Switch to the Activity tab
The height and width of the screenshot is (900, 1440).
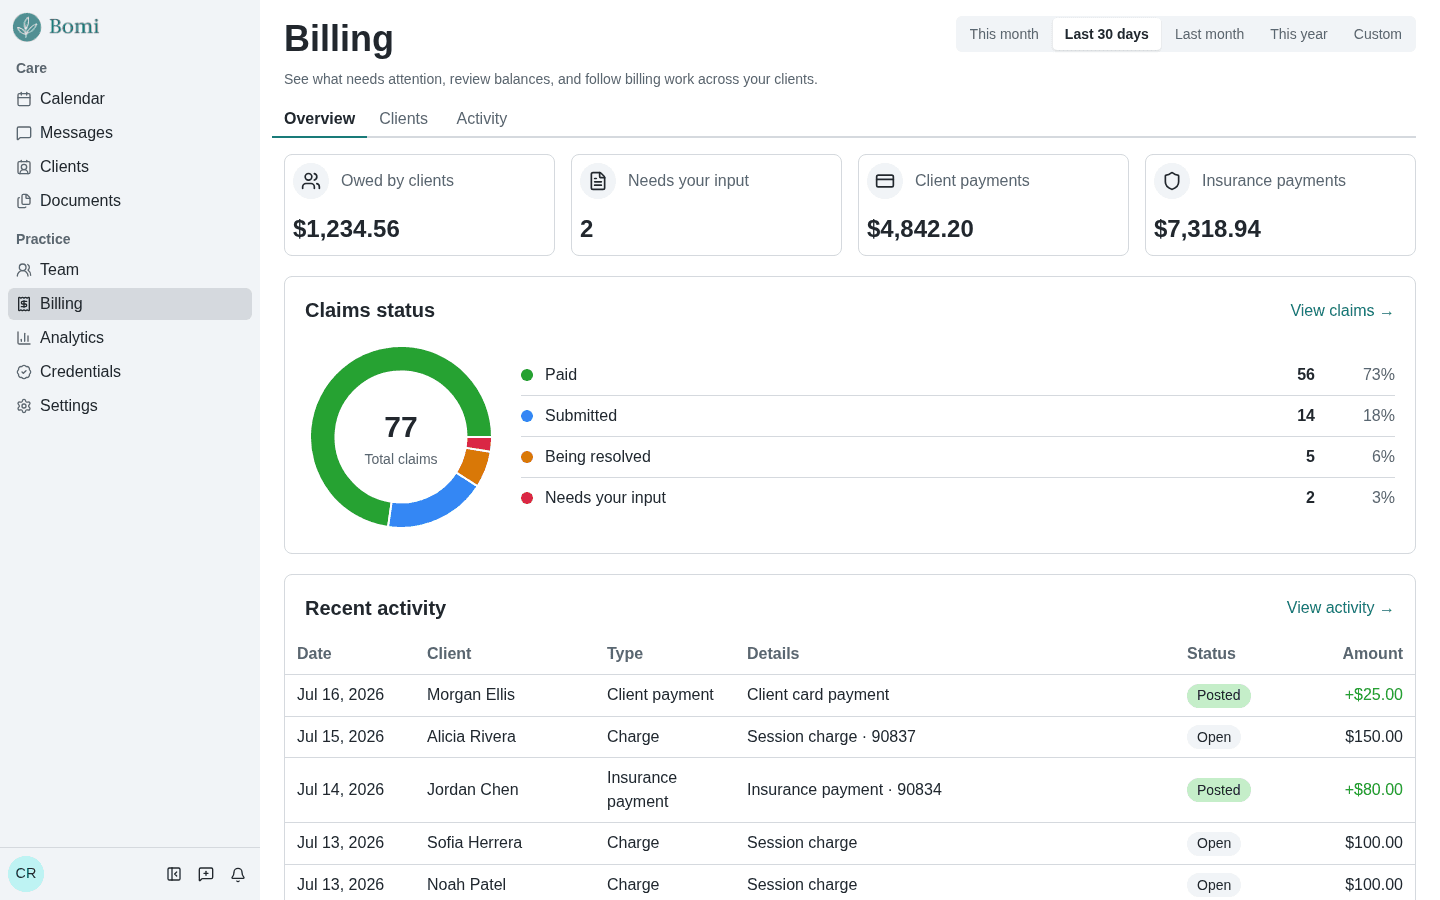[481, 119]
